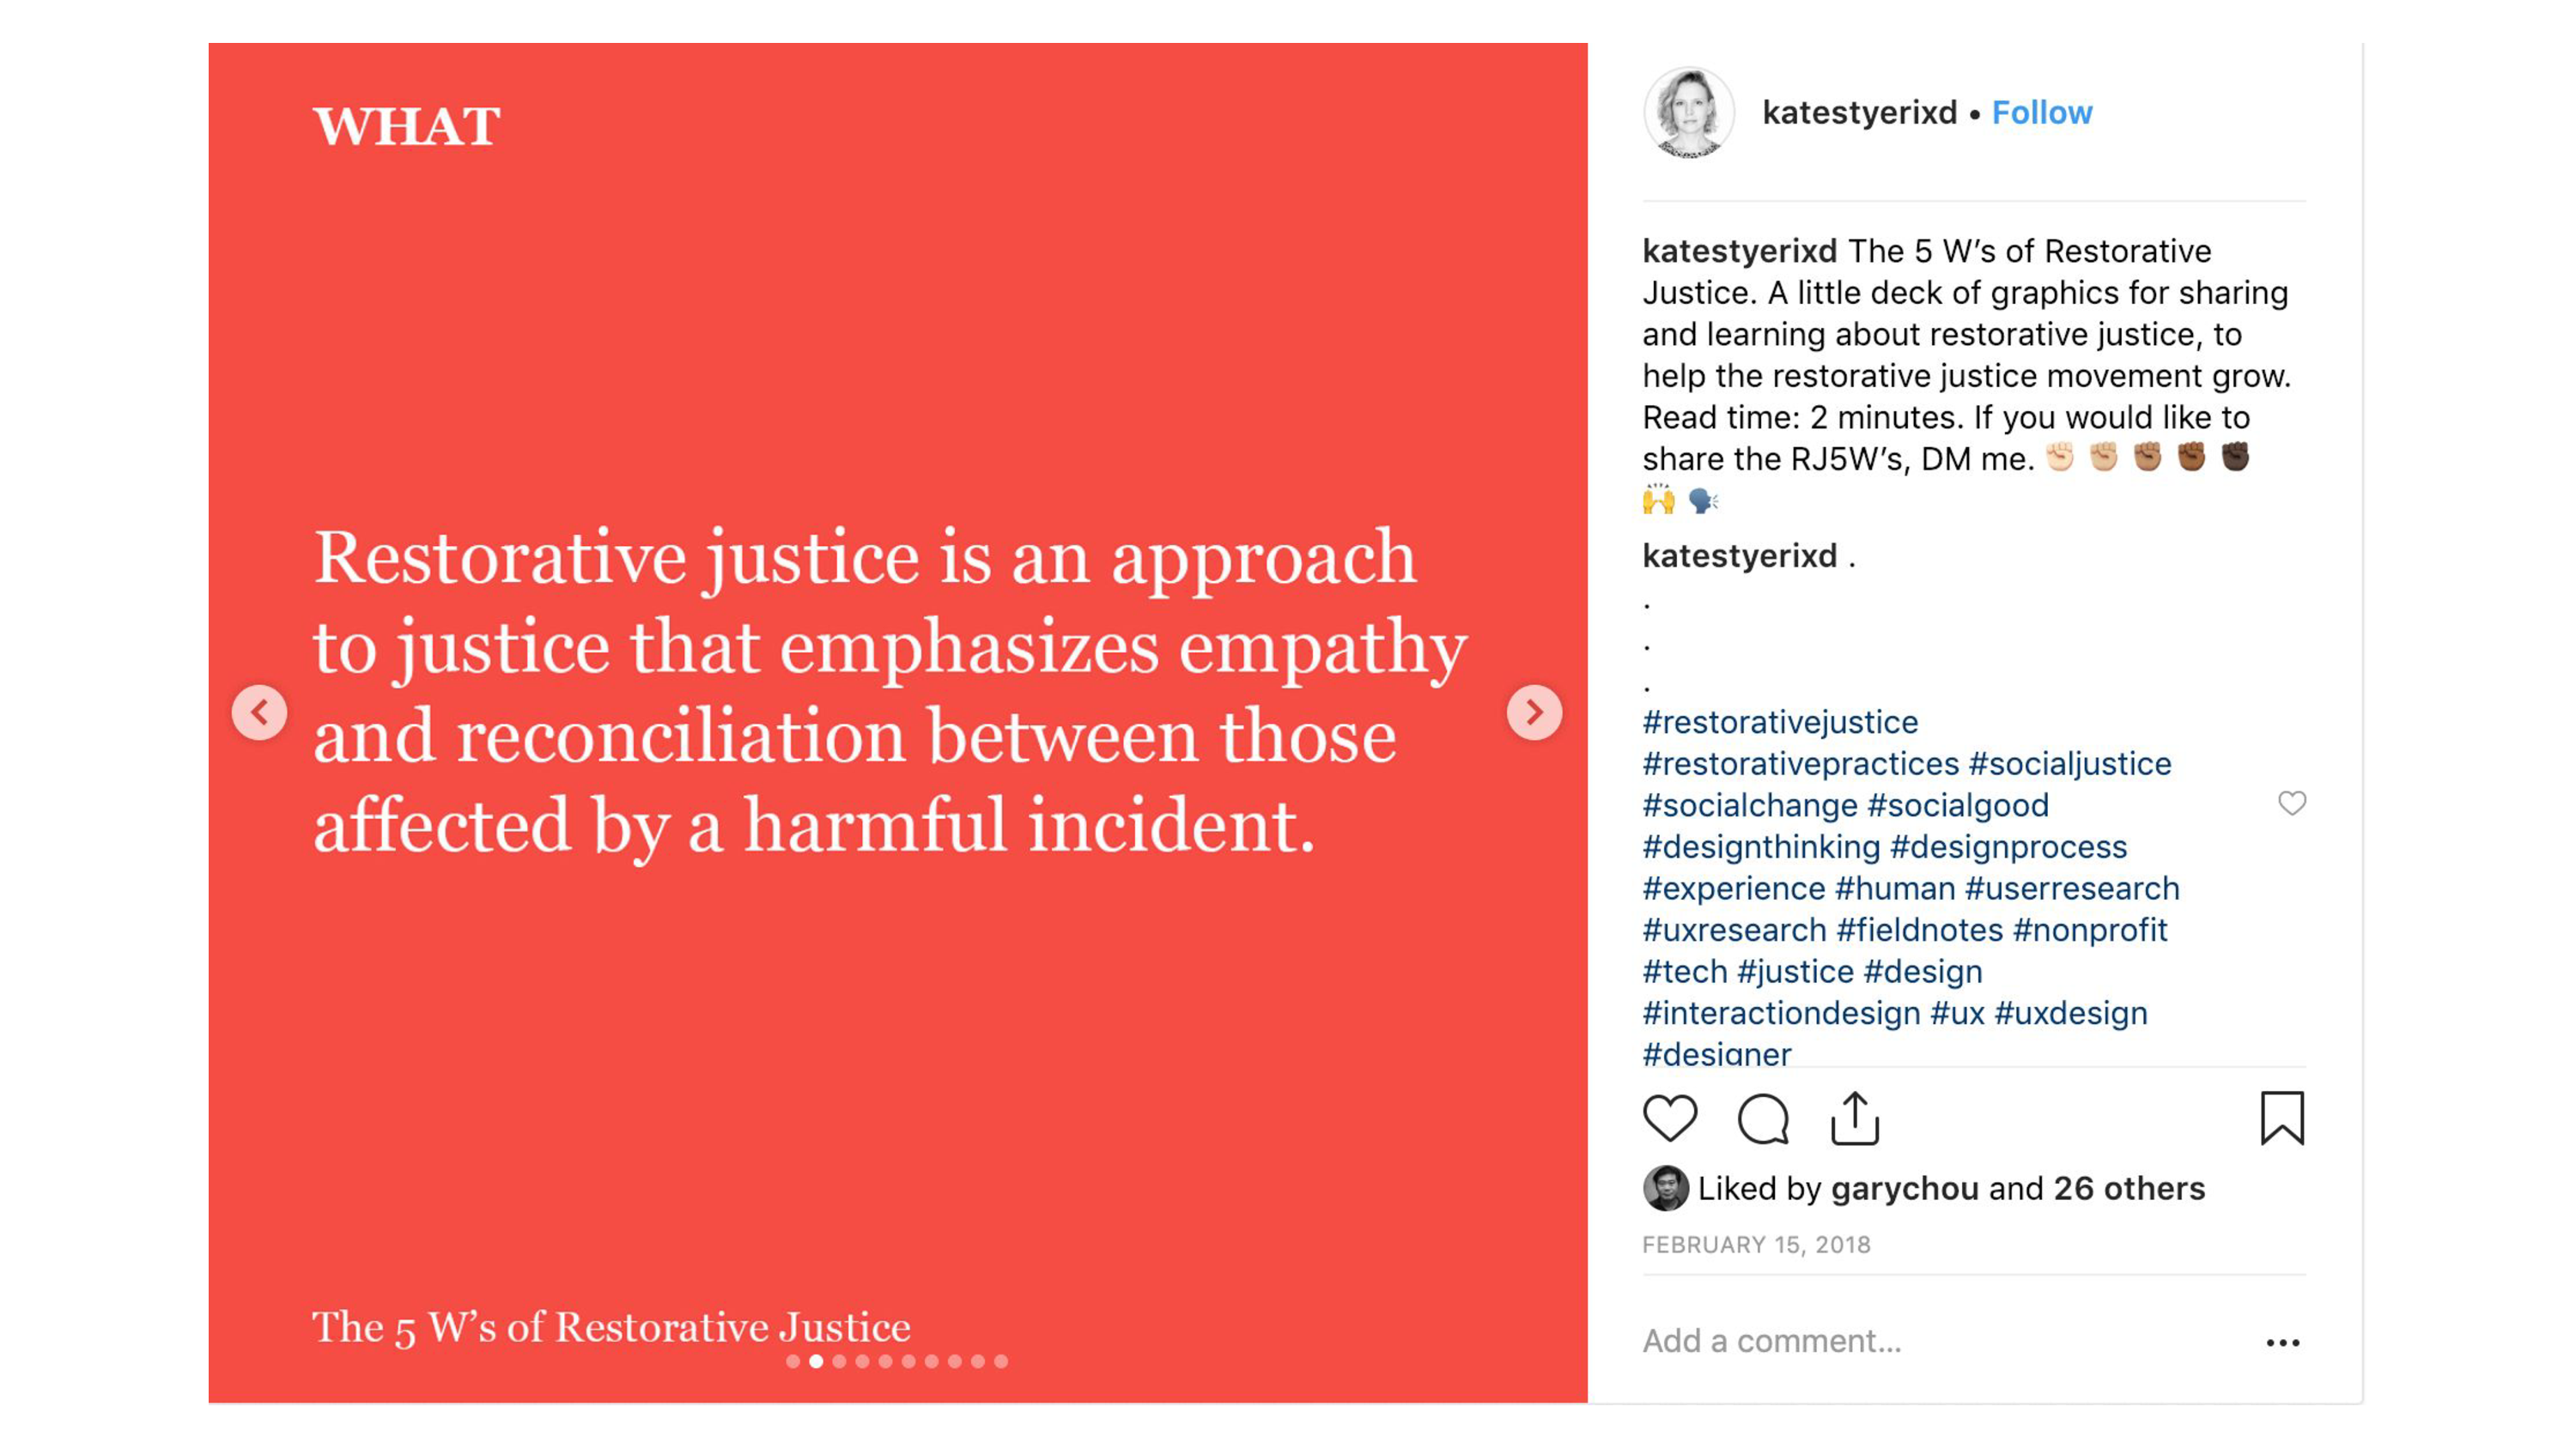Jump to first carousel dot indicator
The width and height of the screenshot is (2576, 1449).
[793, 1361]
